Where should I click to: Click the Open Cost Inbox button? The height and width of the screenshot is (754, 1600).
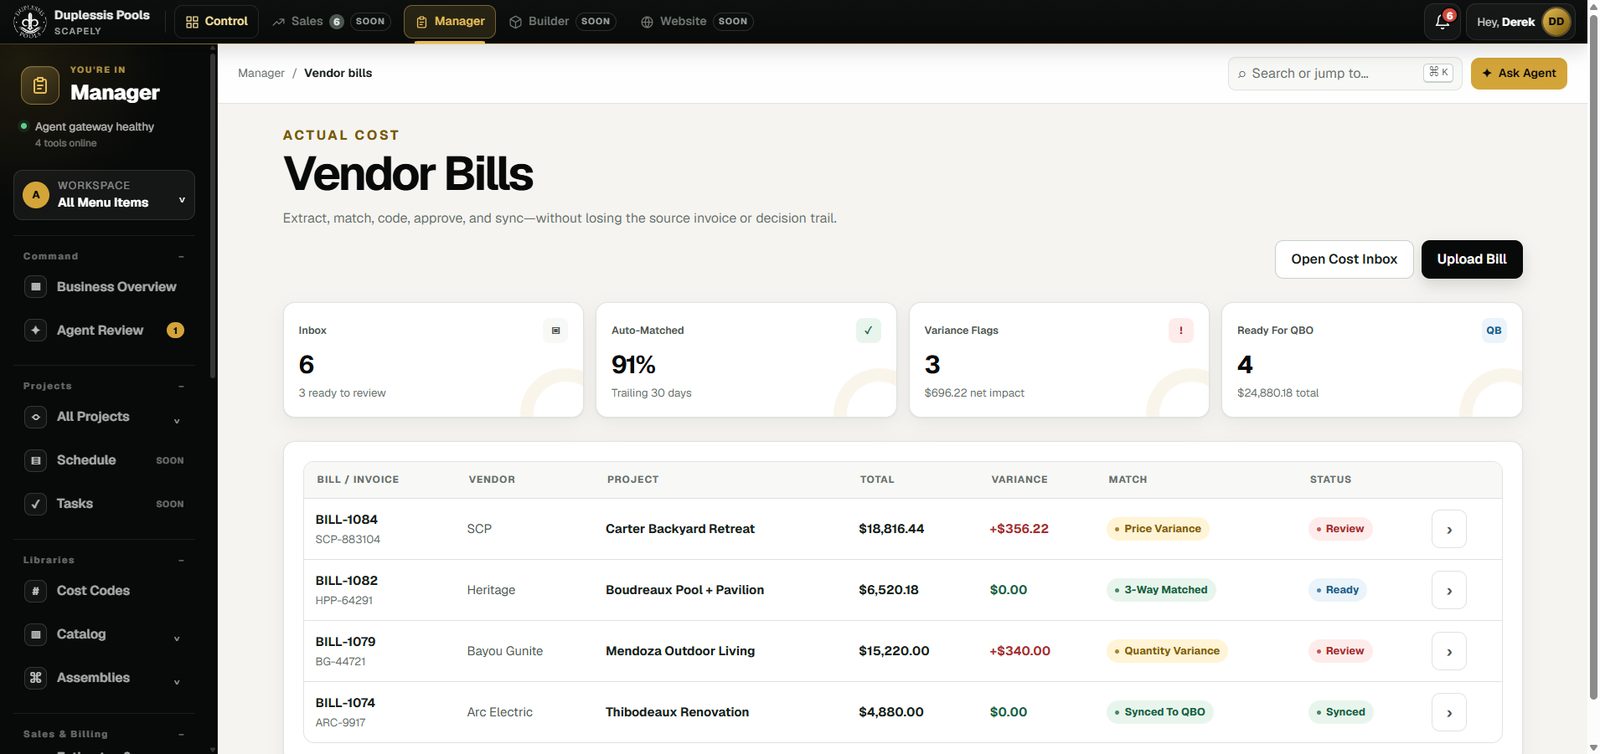[1344, 259]
